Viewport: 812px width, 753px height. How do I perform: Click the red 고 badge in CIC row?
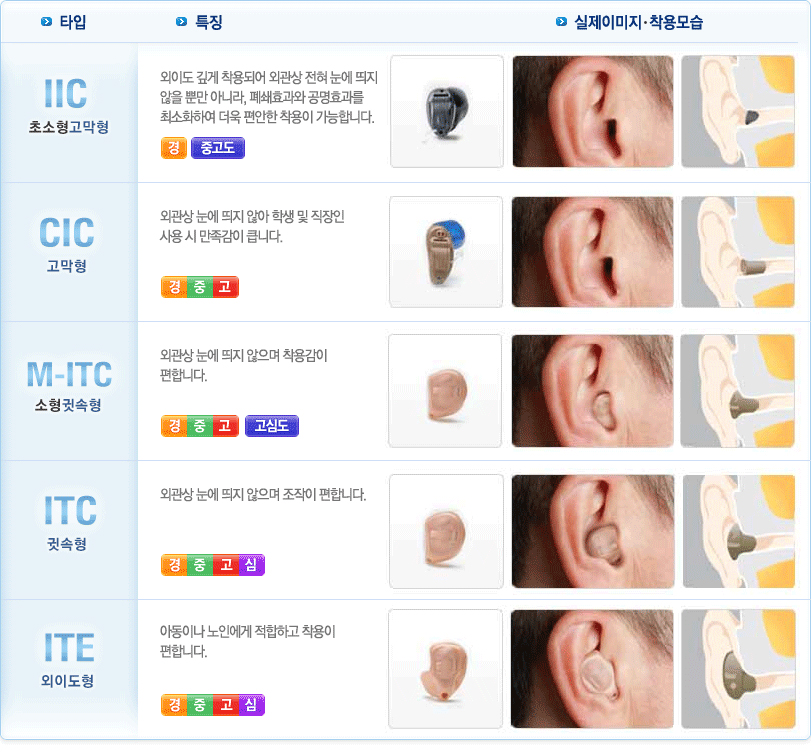coord(225,287)
